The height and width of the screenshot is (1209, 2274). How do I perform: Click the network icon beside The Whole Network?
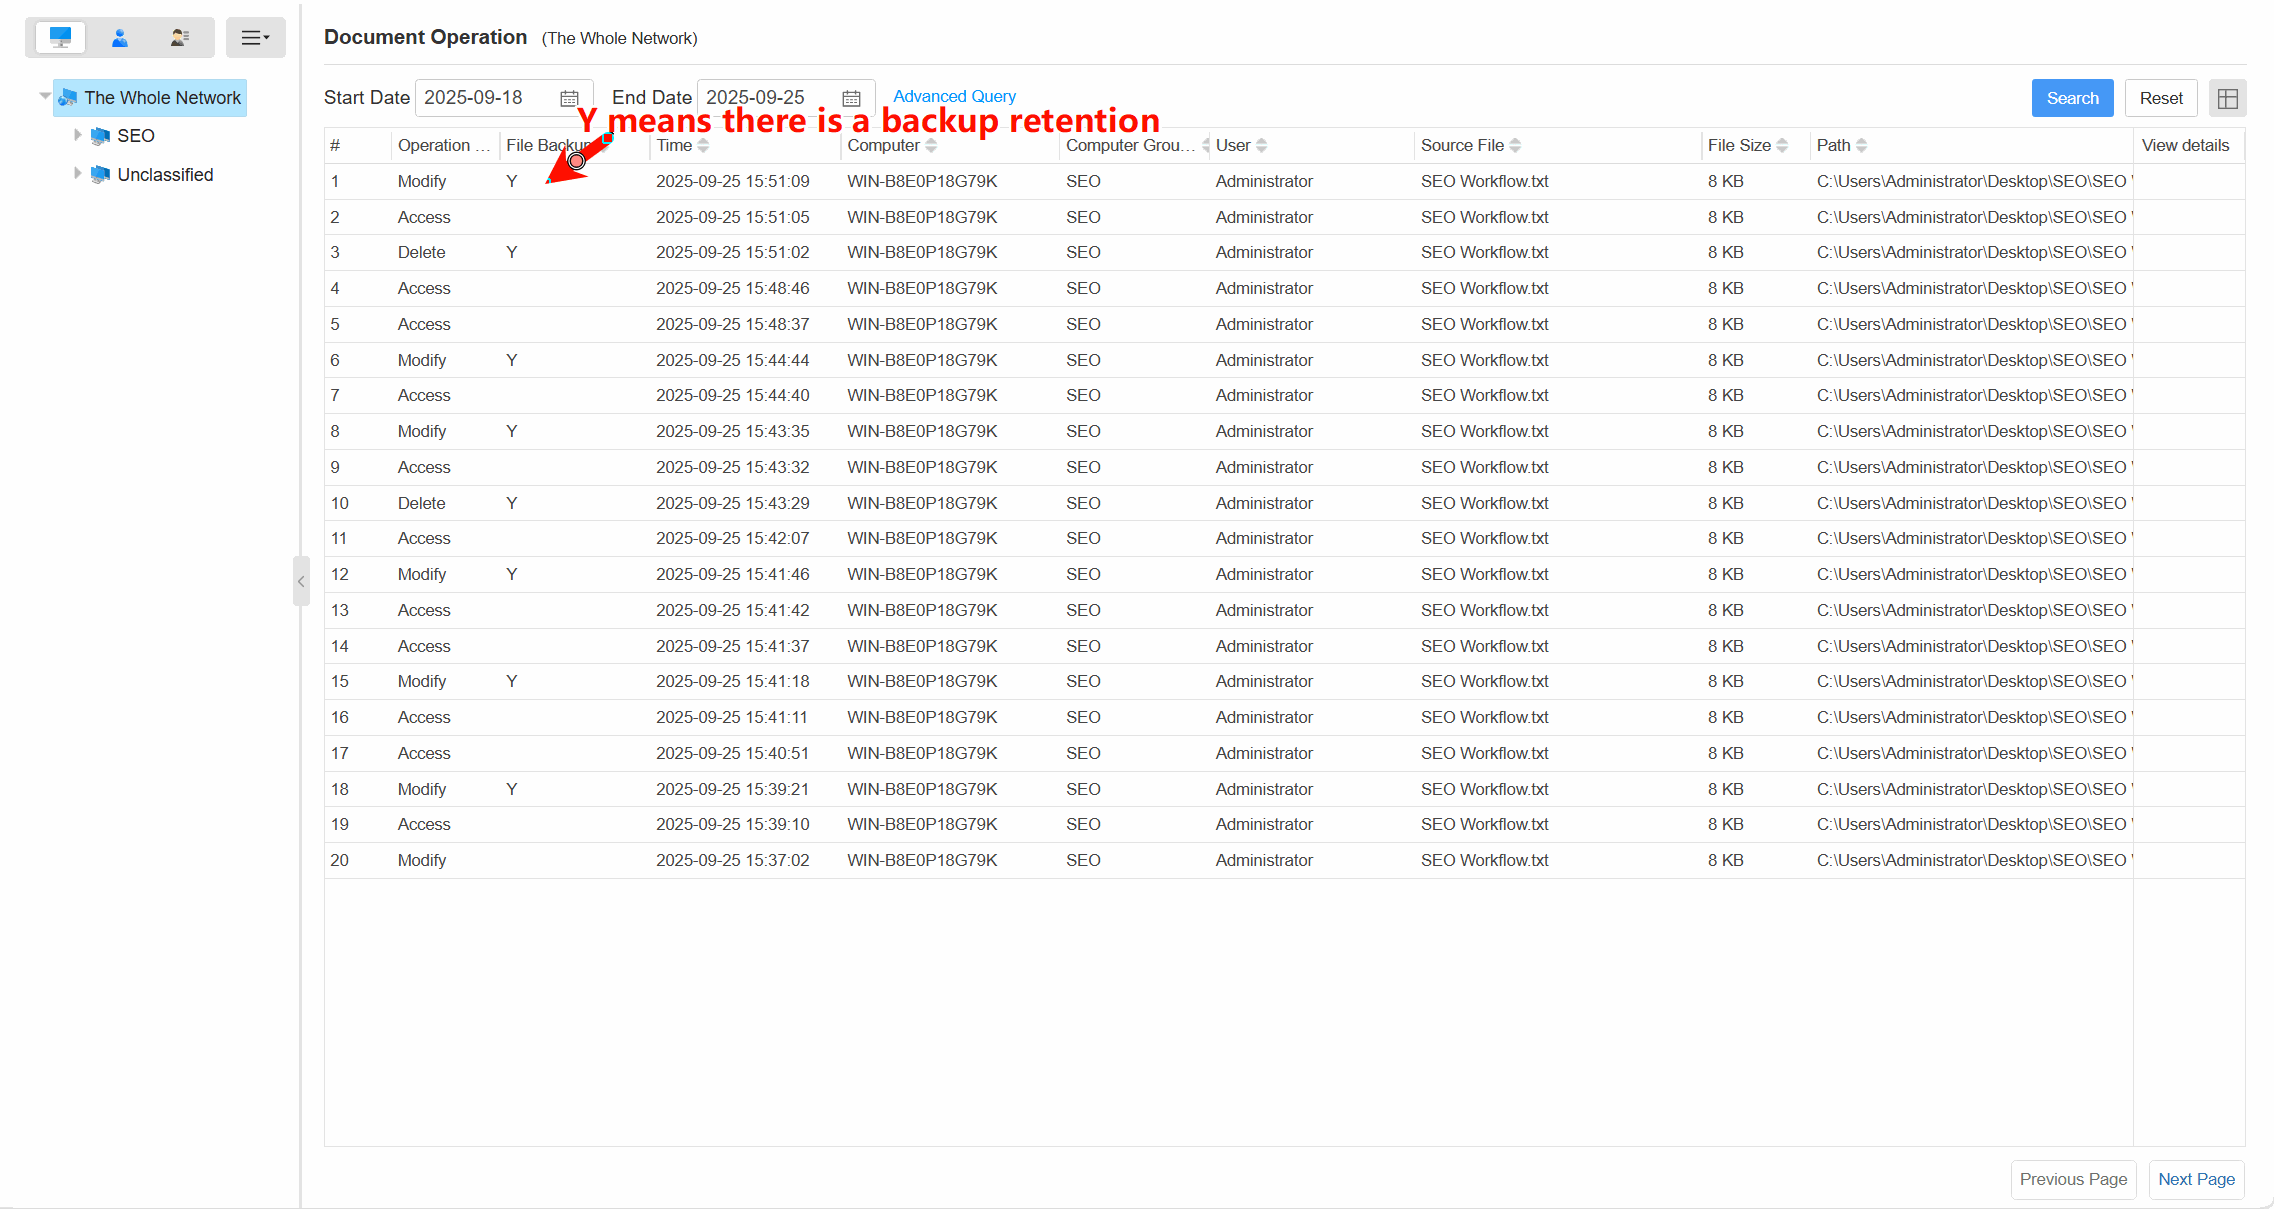(68, 97)
